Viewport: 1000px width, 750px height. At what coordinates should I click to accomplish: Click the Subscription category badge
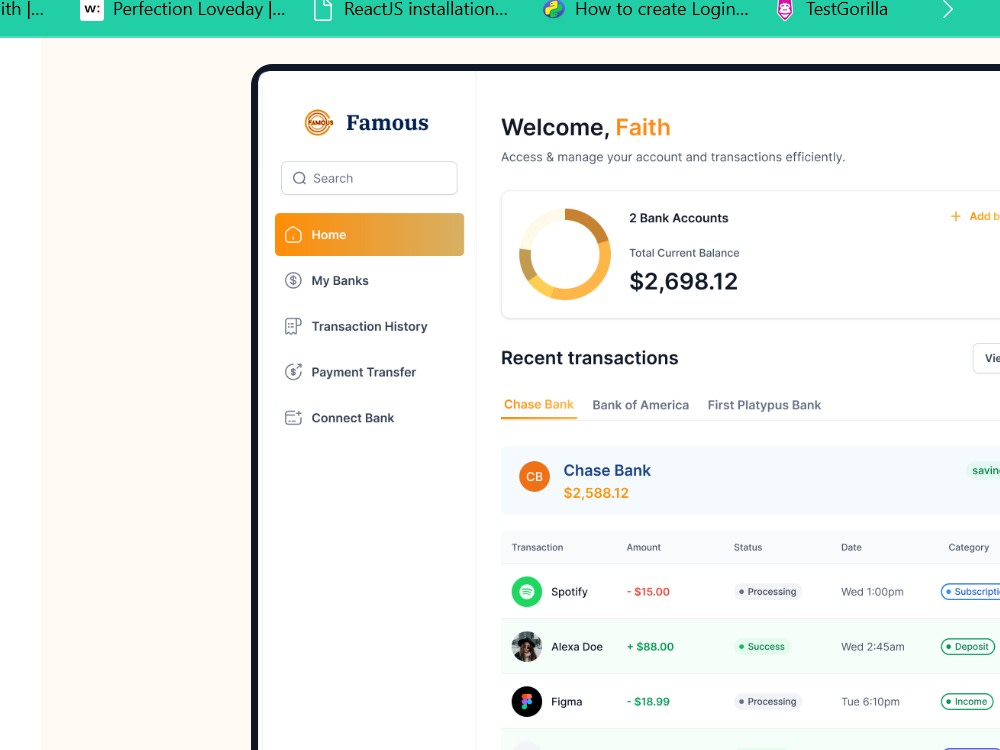[x=971, y=592]
